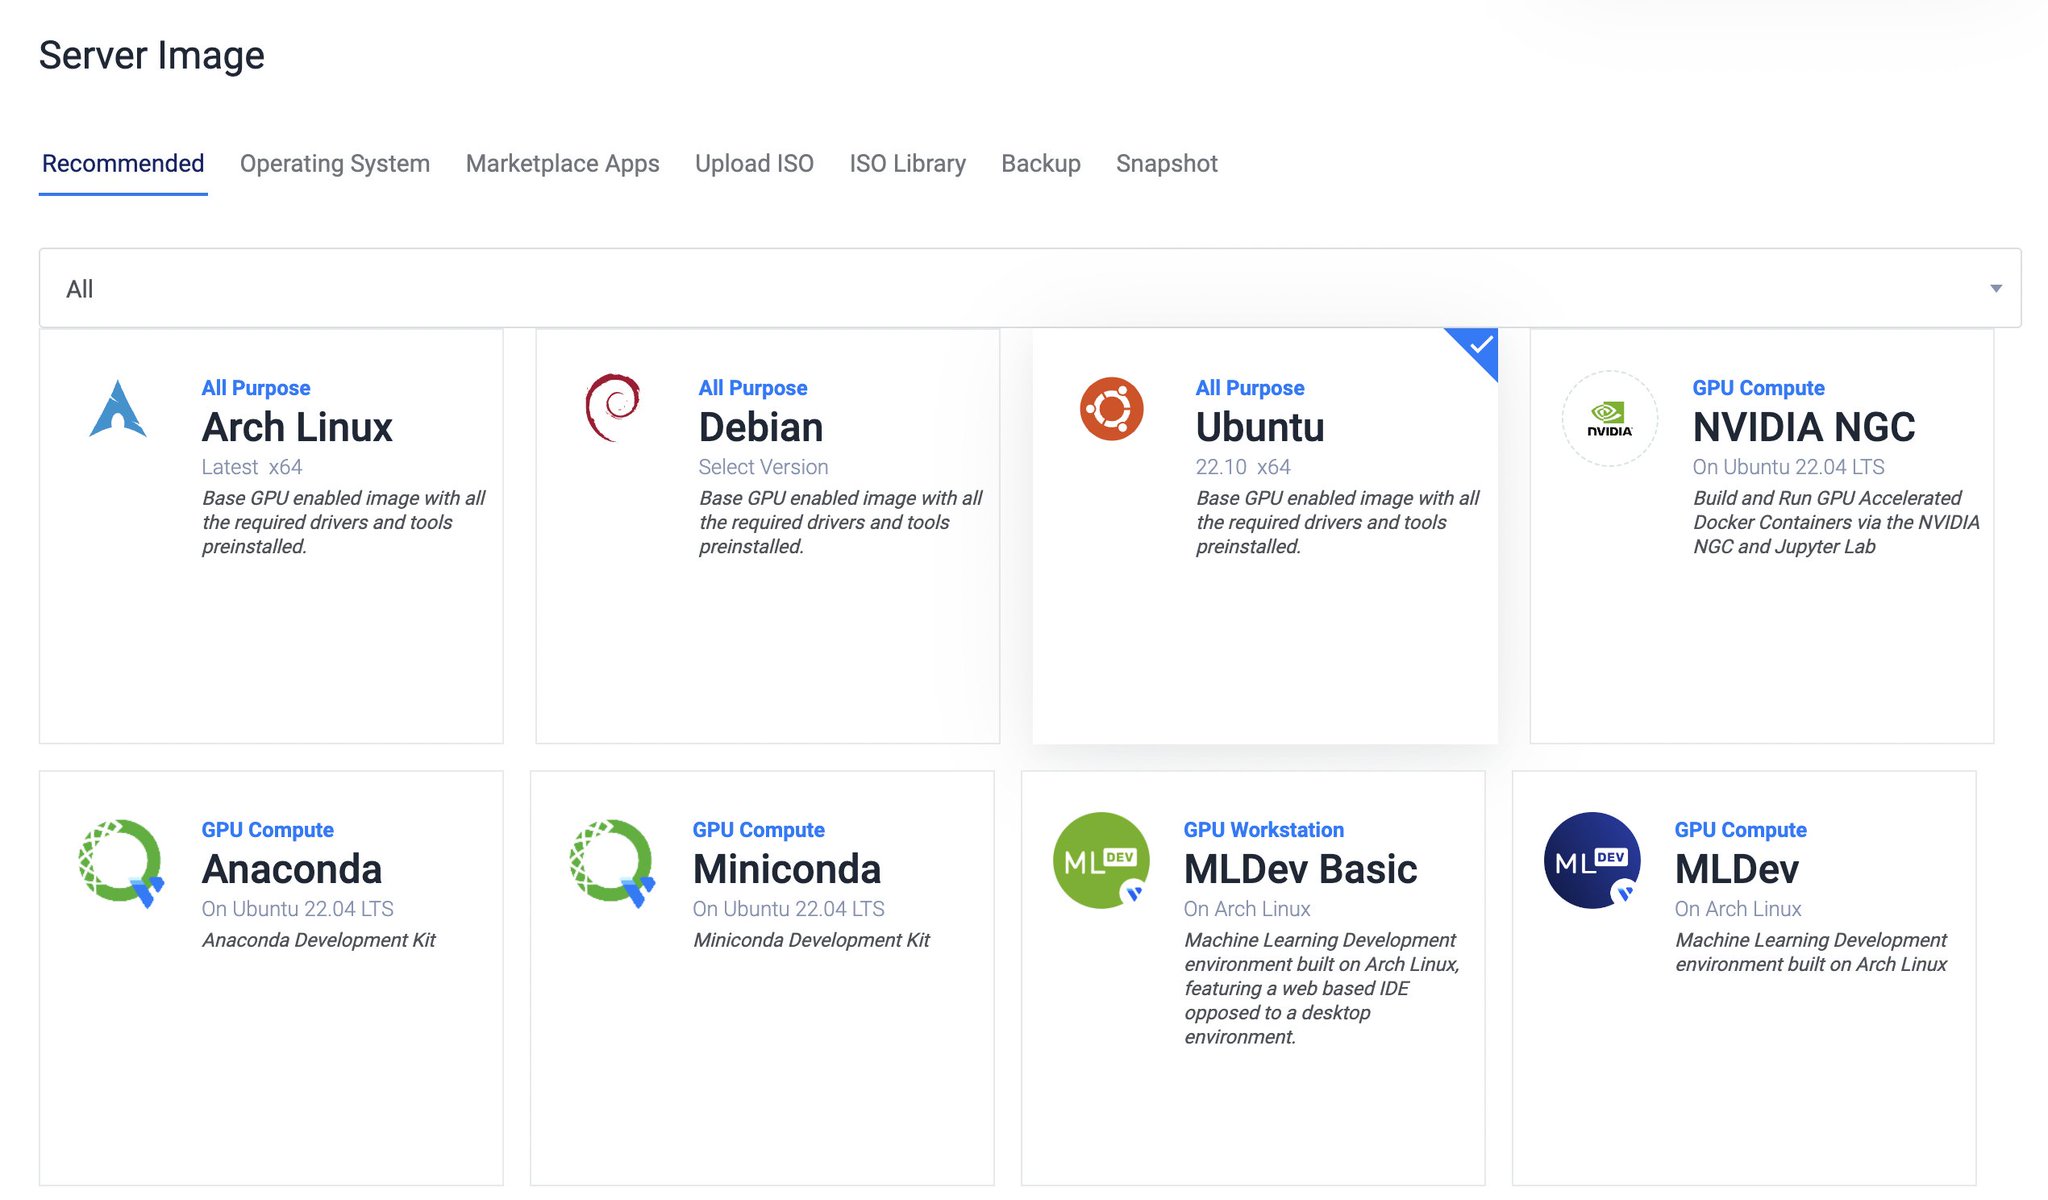Click the Anaconda Development Kit description
The height and width of the screenshot is (1200, 2048).
tap(319, 940)
